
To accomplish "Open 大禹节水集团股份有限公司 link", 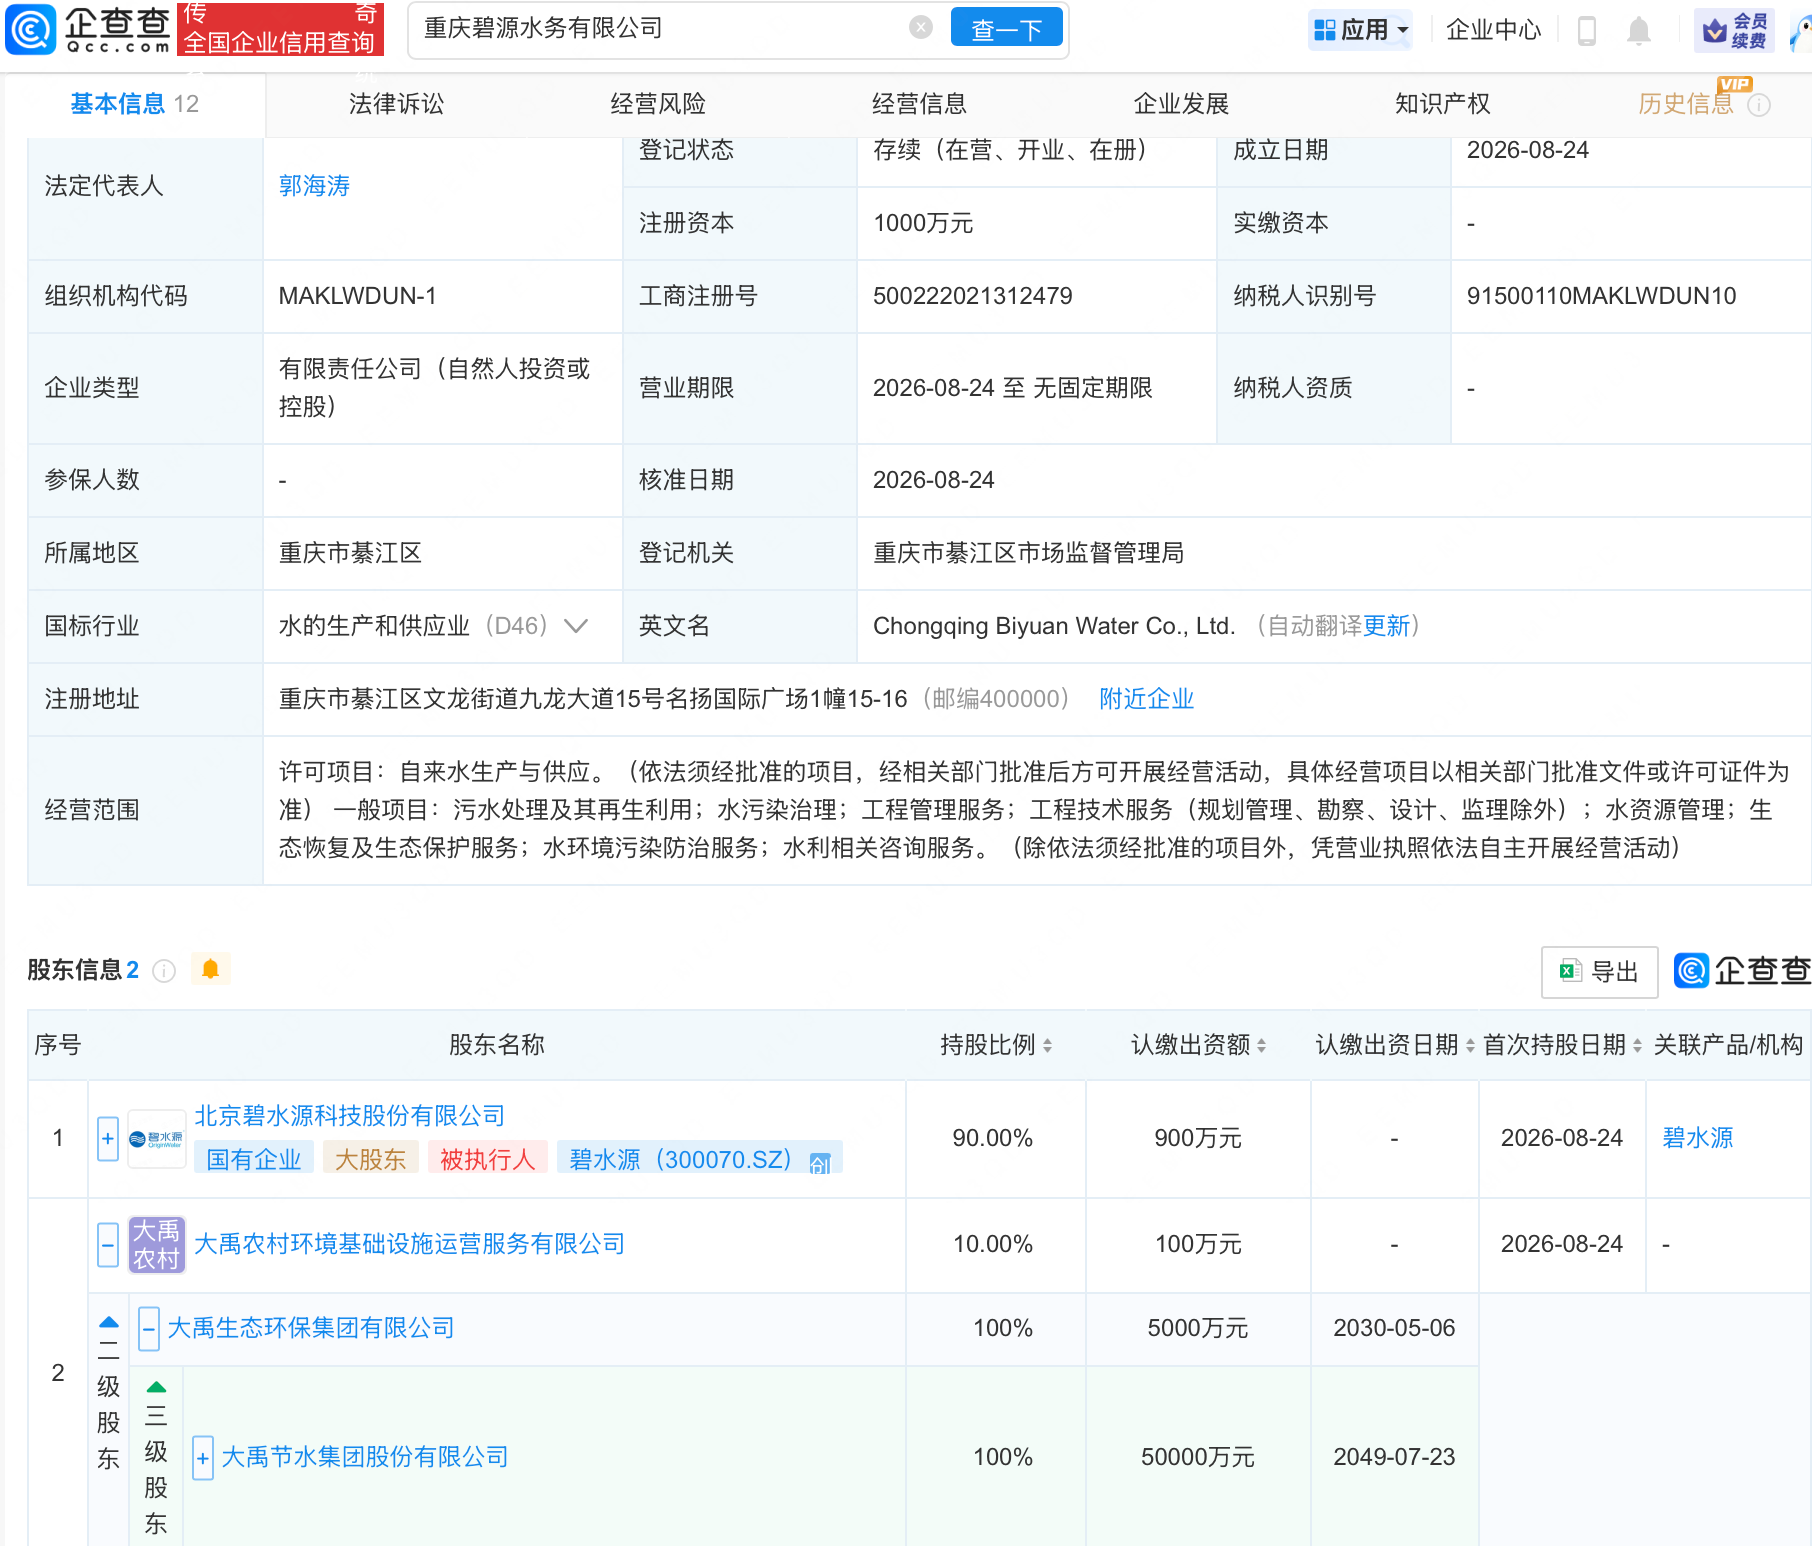I will tap(364, 1457).
